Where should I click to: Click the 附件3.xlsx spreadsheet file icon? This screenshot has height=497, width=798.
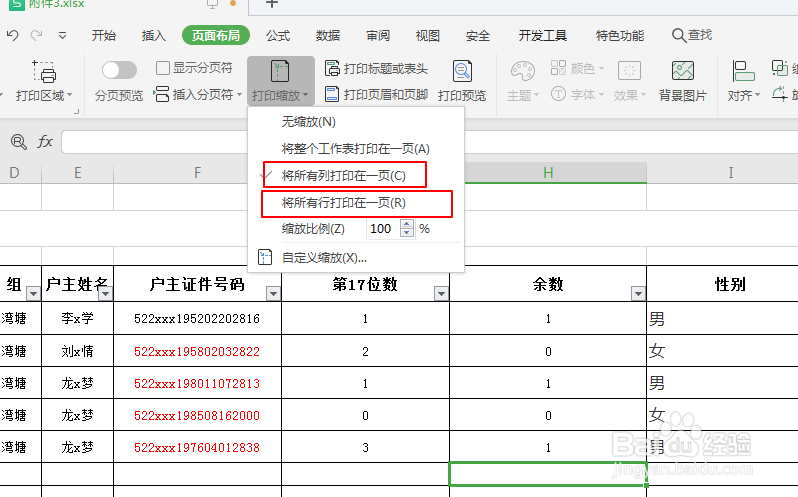tap(17, 4)
